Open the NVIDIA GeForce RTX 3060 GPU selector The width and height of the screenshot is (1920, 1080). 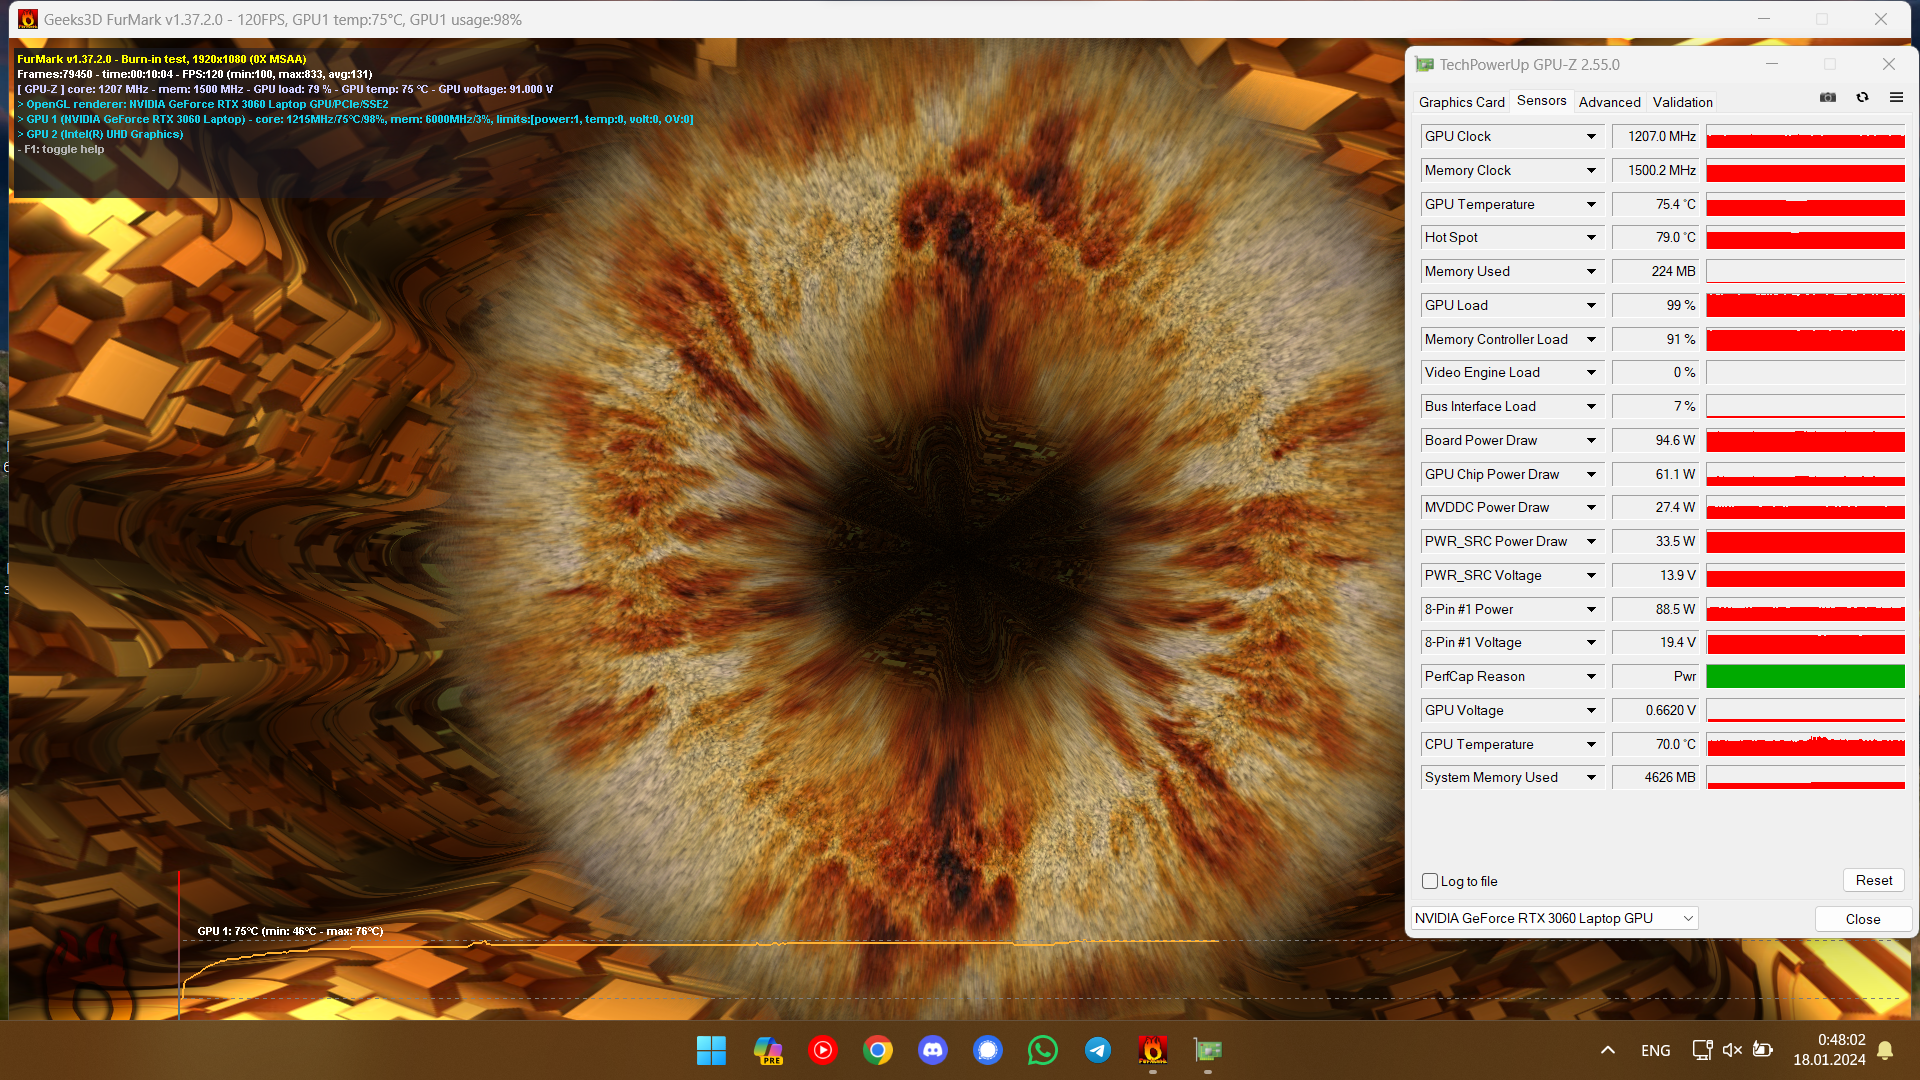pos(1554,918)
